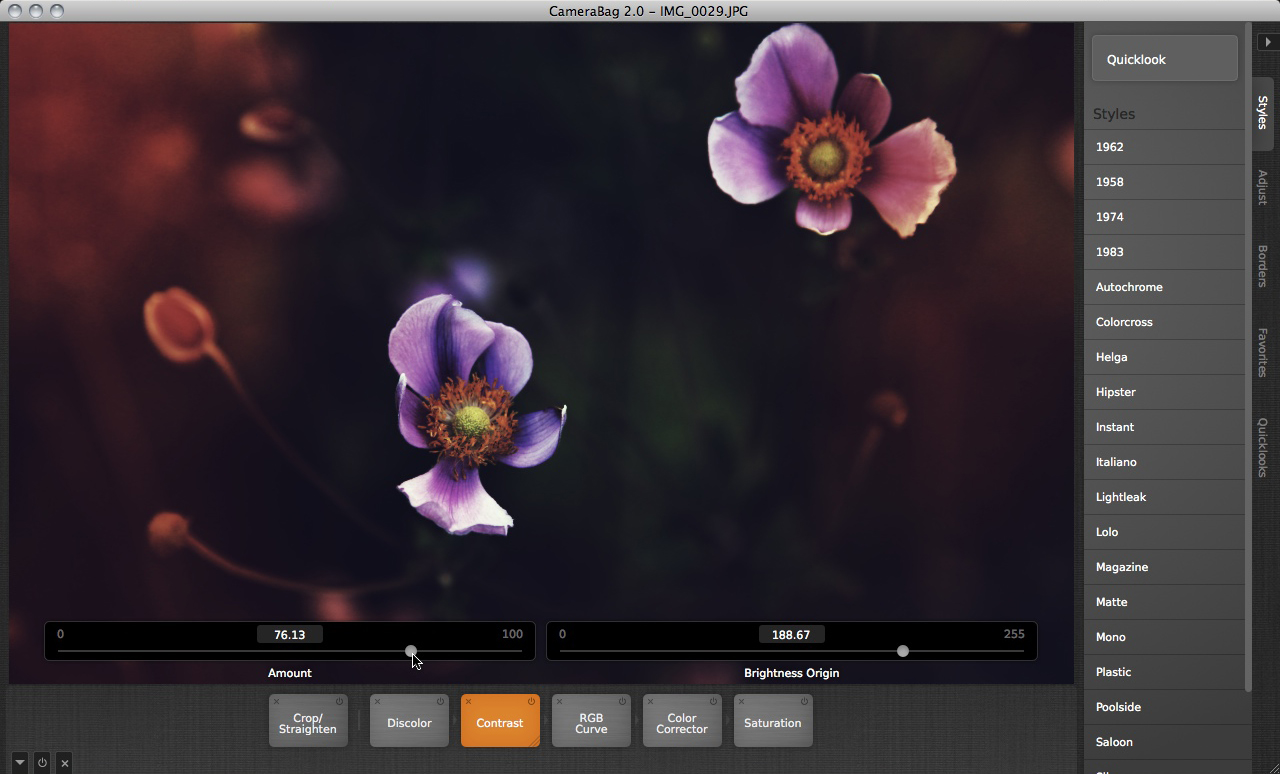The image size is (1280, 774).
Task: Select the Color Corrector adjustment tile
Action: click(682, 721)
